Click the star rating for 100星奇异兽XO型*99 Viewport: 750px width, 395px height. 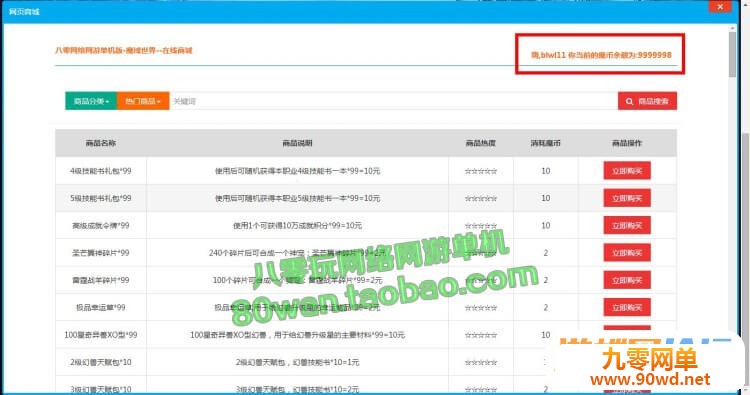pyautogui.click(x=481, y=335)
